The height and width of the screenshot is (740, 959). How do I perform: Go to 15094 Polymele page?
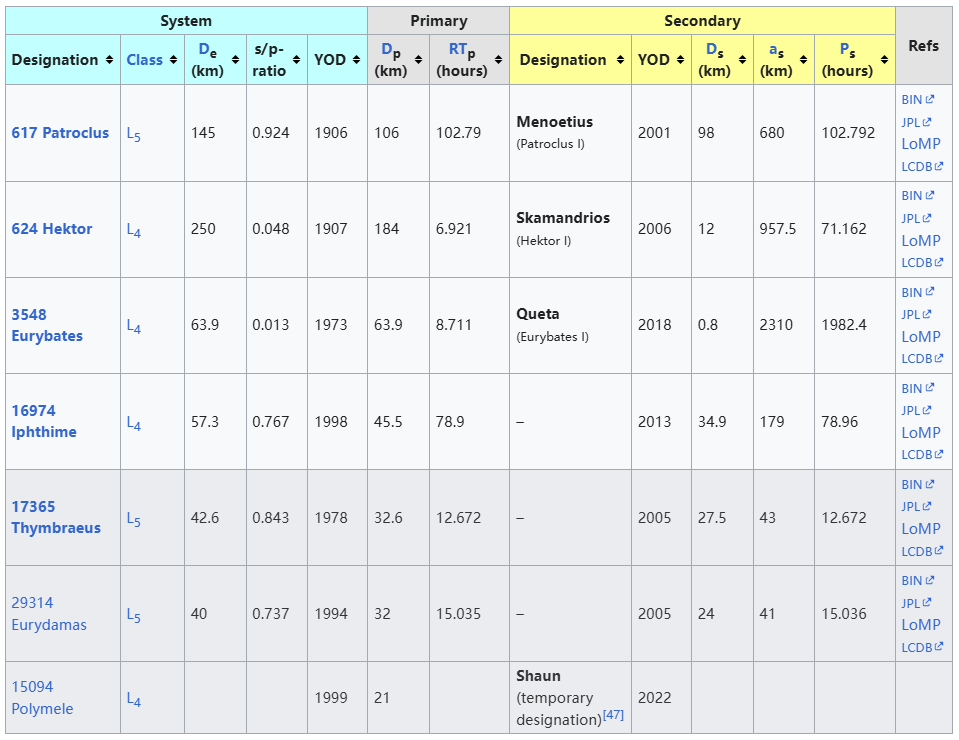(x=42, y=698)
